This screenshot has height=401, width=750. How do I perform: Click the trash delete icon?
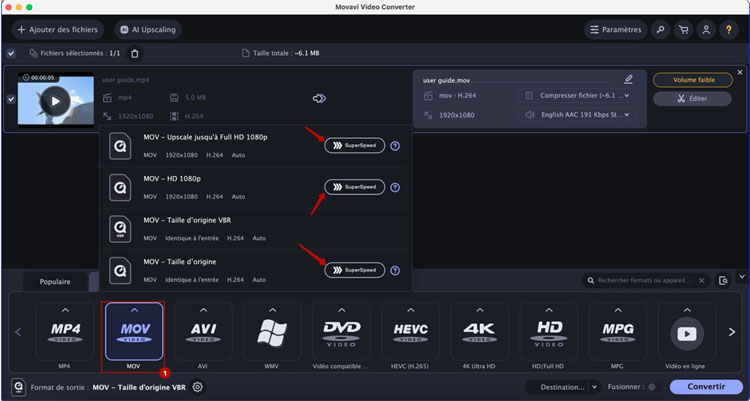click(x=135, y=54)
